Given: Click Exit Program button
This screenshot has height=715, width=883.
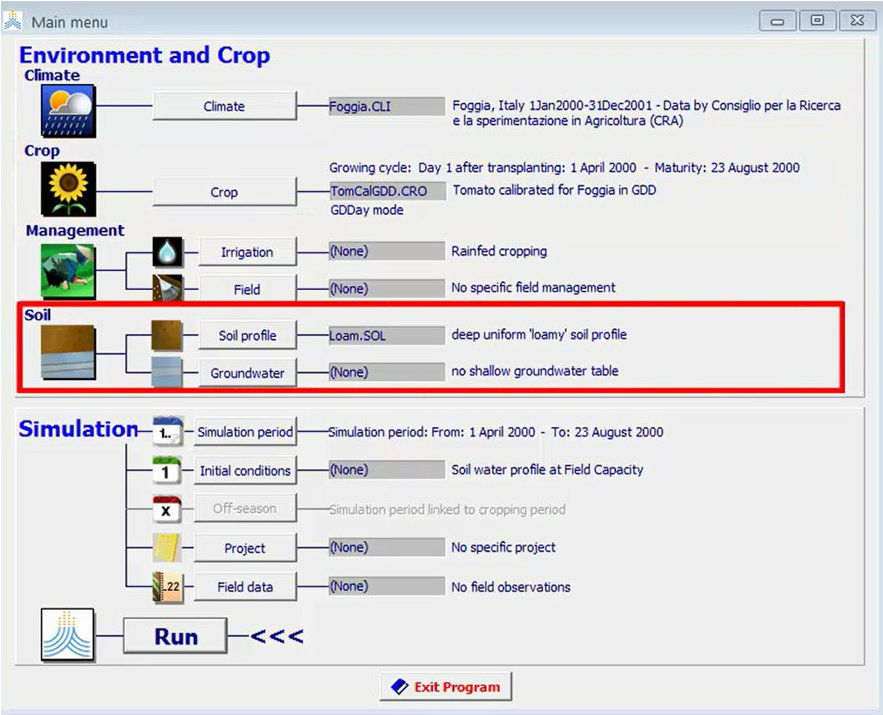Looking at the screenshot, I should (x=446, y=687).
